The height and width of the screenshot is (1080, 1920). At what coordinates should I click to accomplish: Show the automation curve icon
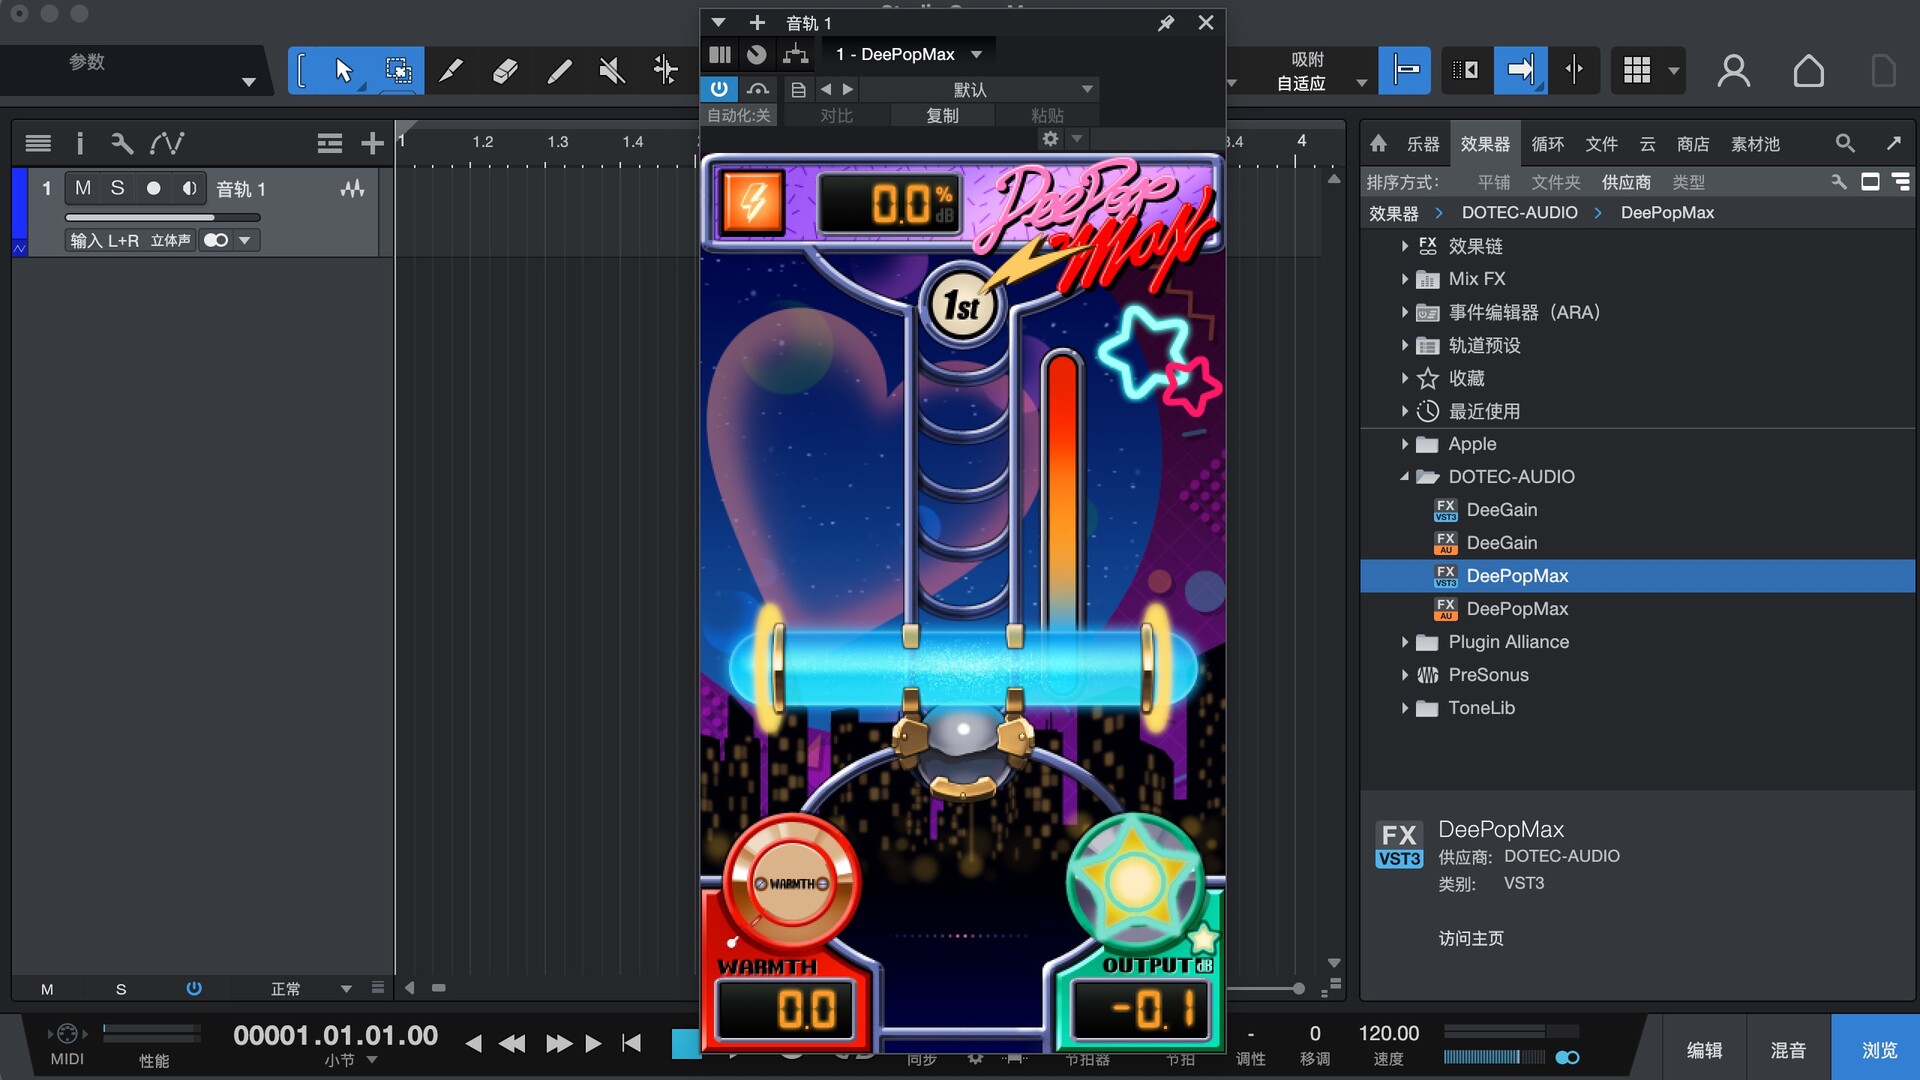coord(167,143)
